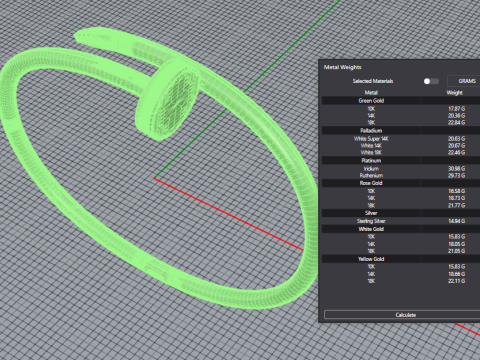Viewport: 480px width, 360px height.
Task: Select the 14K row under Rose Gold
Action: [401, 198]
